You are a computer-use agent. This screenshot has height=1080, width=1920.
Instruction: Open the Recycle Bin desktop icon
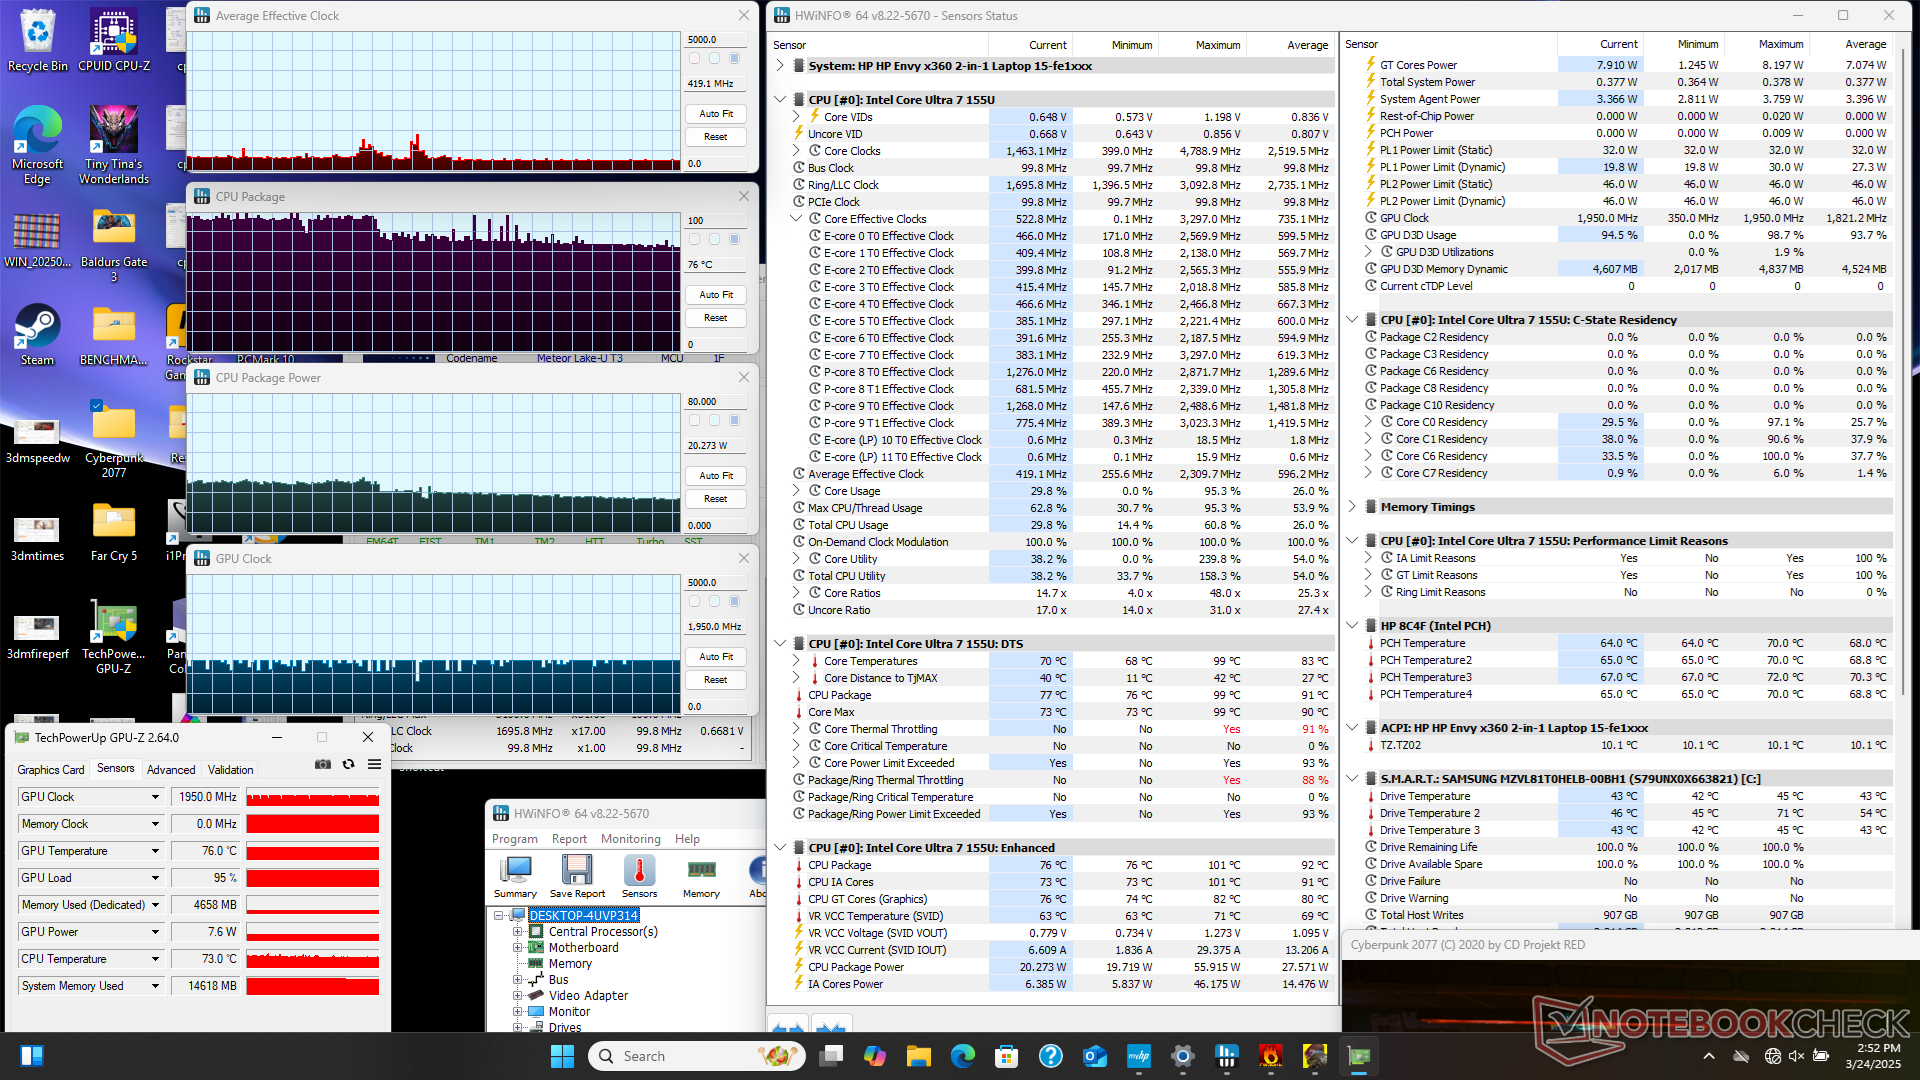tap(37, 40)
